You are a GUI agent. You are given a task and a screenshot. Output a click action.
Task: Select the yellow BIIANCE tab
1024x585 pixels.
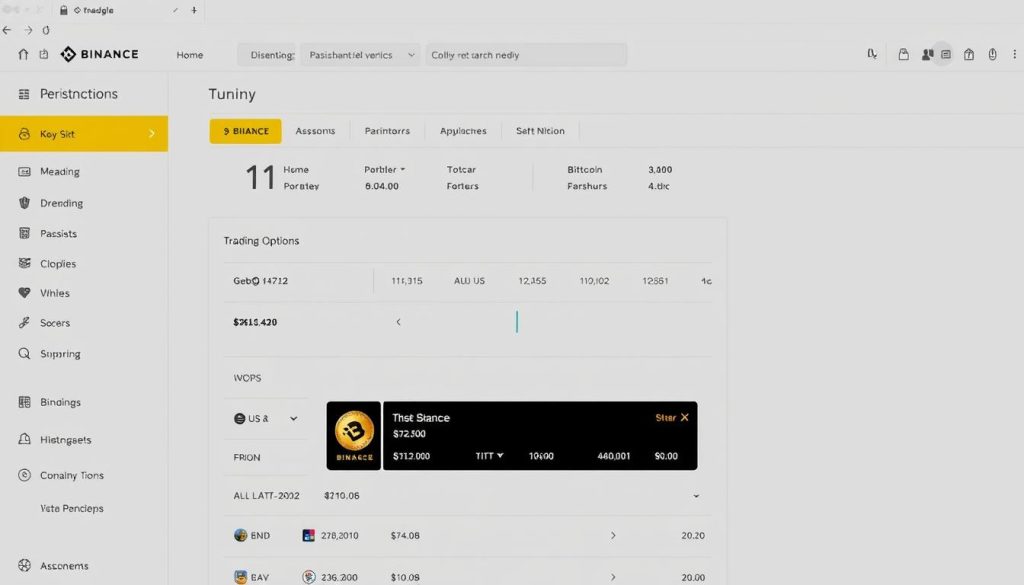pos(246,131)
